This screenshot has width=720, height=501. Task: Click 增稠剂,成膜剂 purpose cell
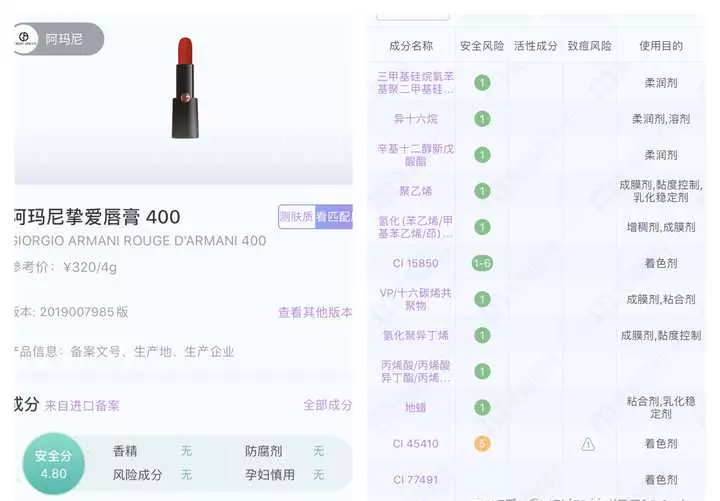coord(661,227)
